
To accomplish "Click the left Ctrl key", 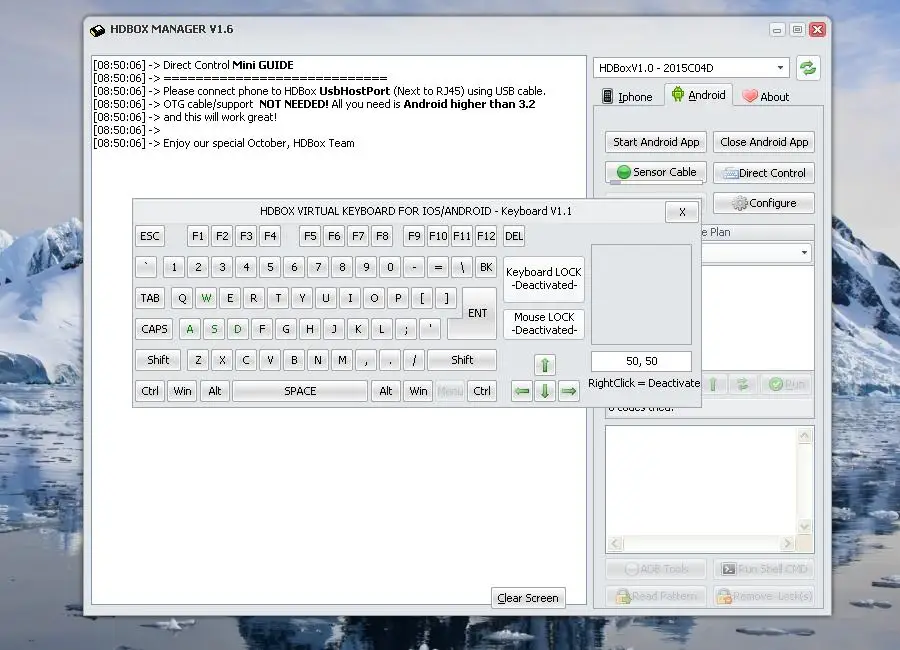I will click(150, 391).
